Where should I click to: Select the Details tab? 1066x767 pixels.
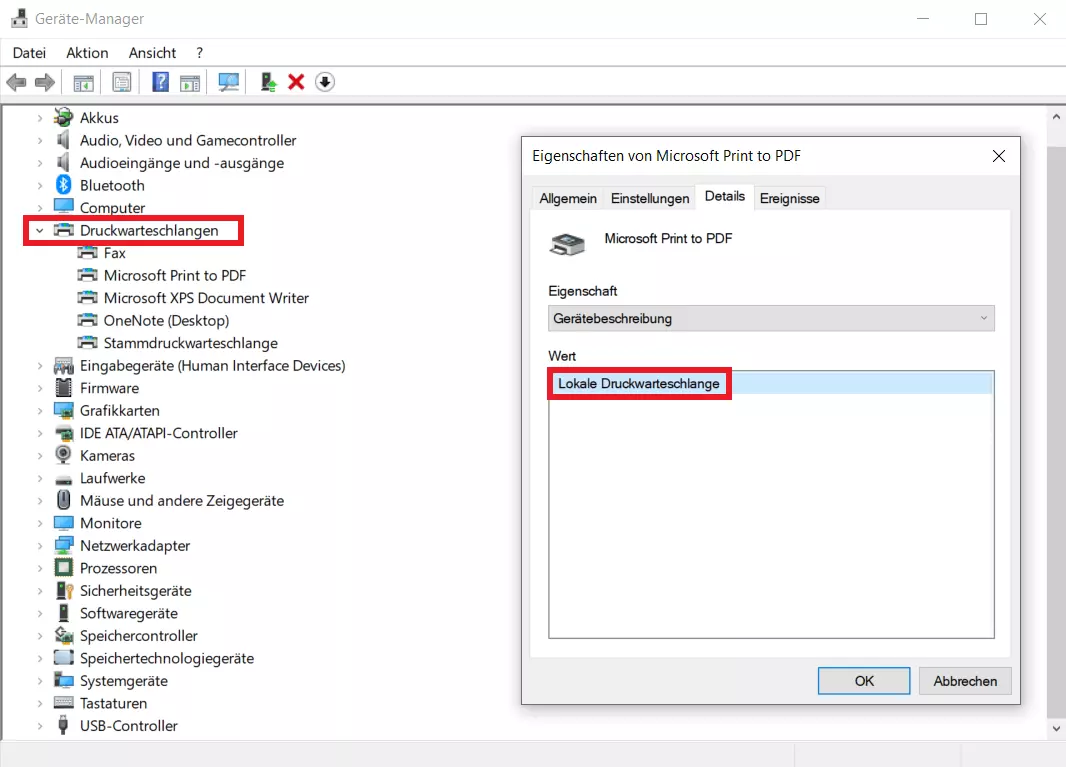725,196
